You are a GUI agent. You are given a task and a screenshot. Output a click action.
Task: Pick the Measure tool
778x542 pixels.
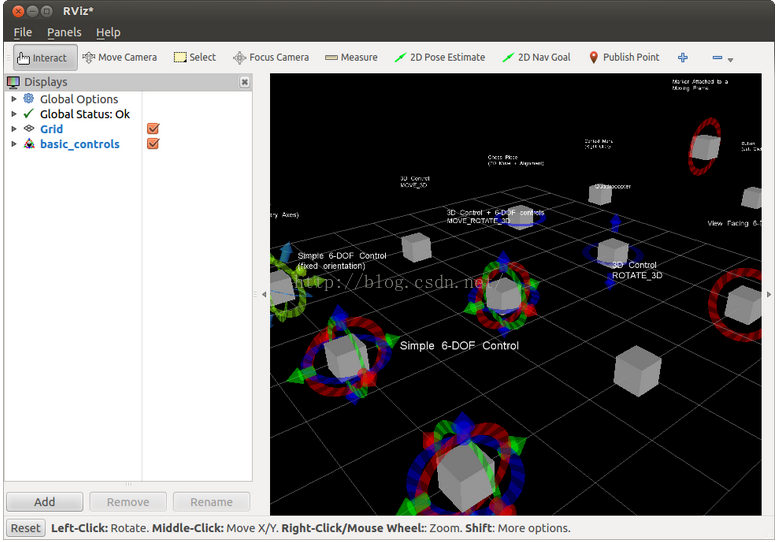(x=351, y=58)
